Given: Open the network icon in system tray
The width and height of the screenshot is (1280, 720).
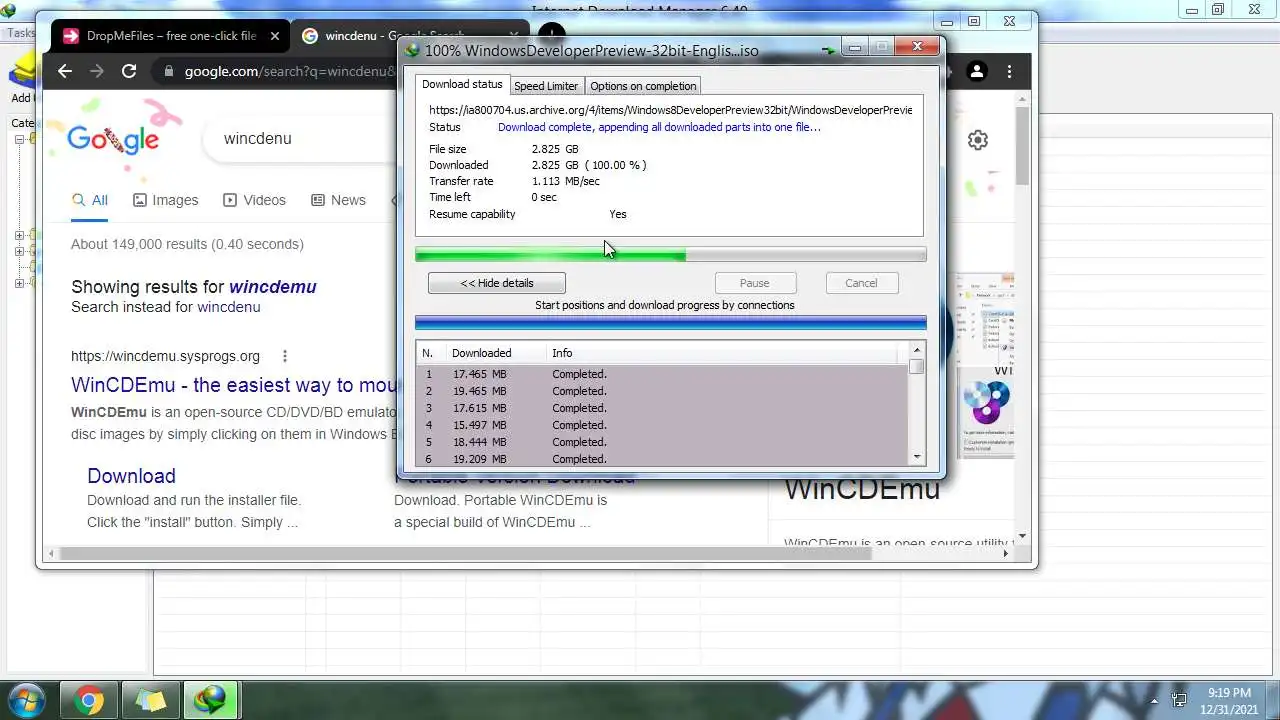Looking at the screenshot, I should point(1179,700).
